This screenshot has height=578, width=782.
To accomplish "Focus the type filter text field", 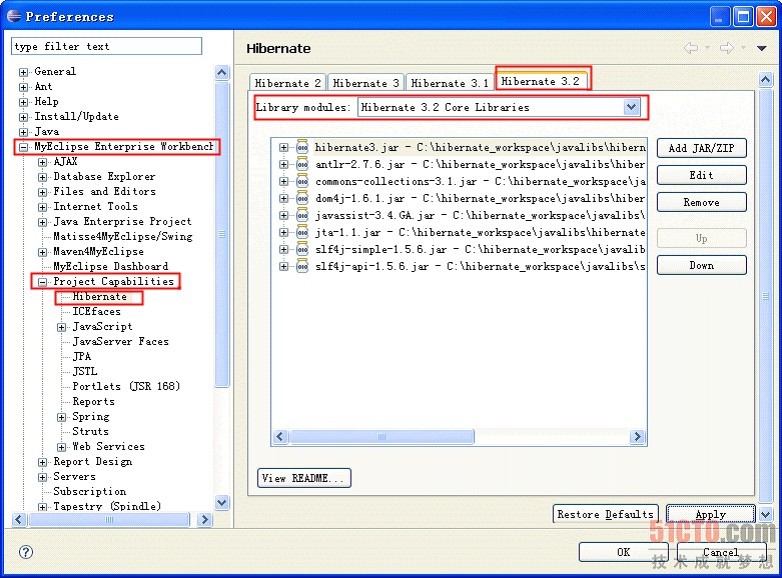I will pos(106,46).
